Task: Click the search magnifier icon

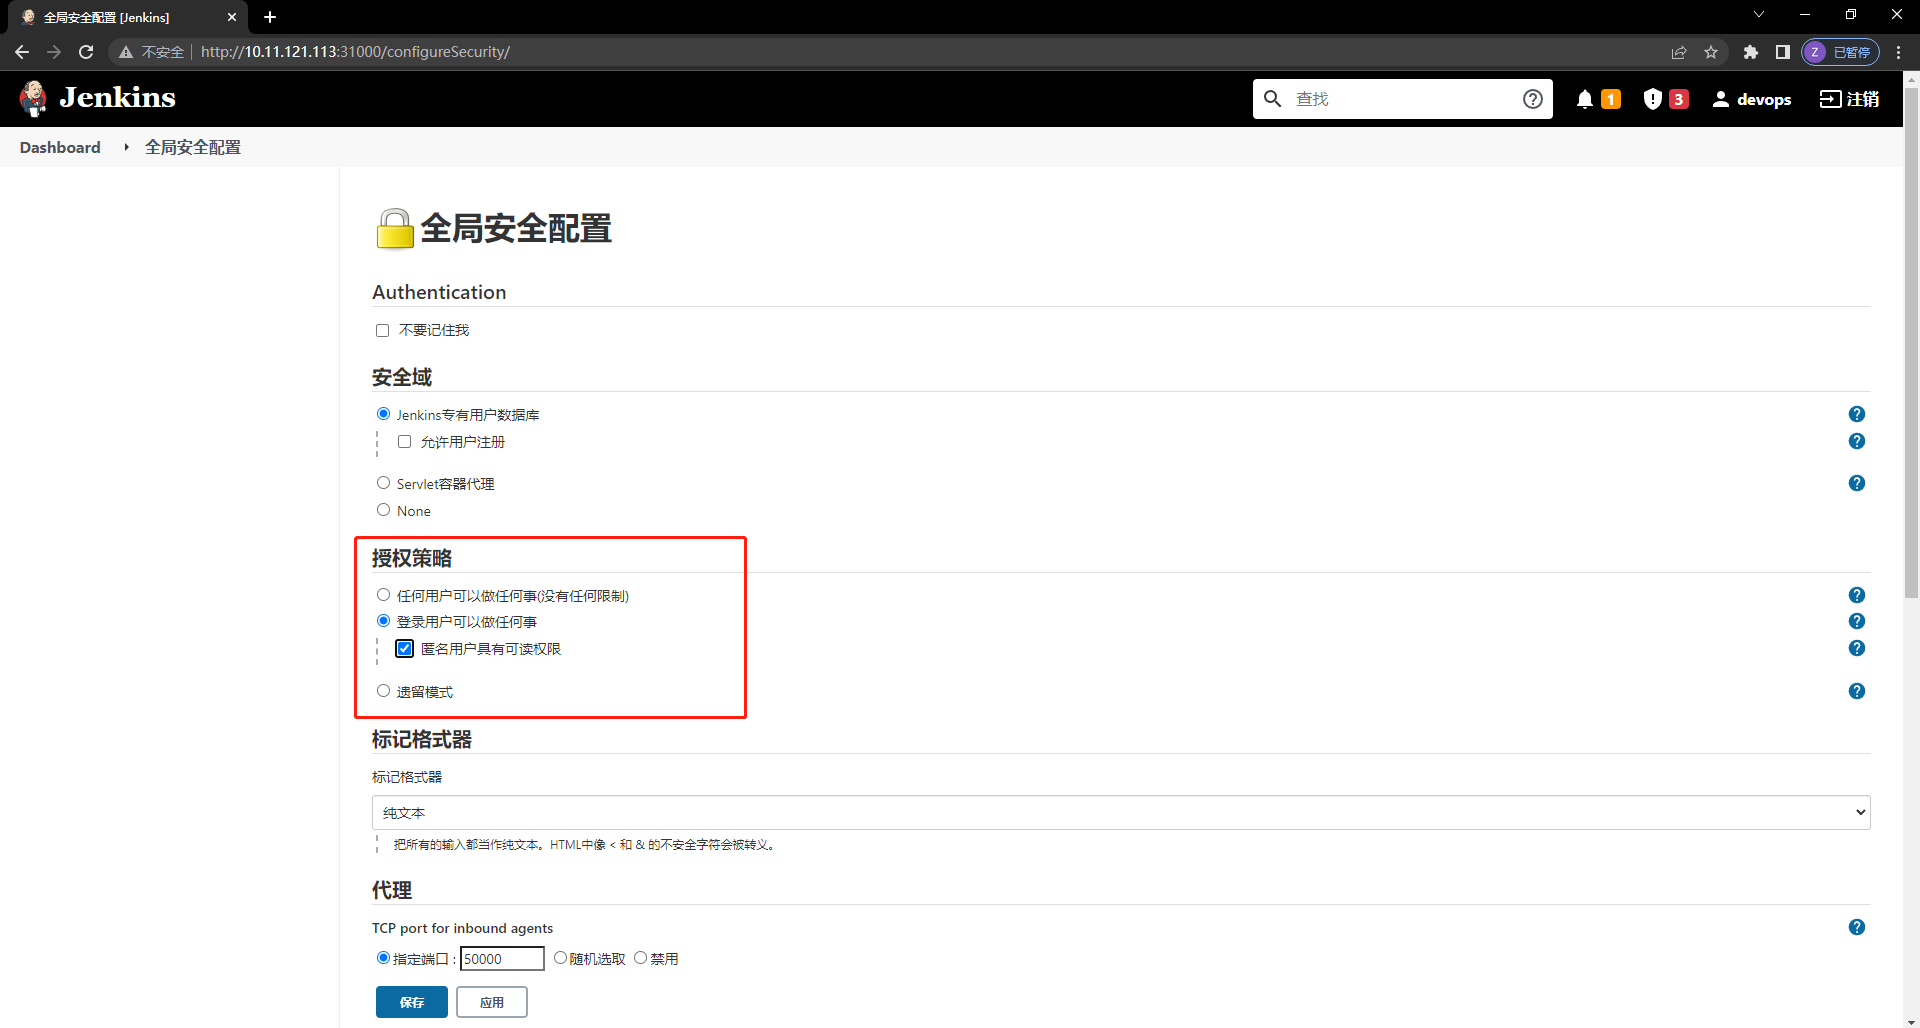Action: [1272, 99]
